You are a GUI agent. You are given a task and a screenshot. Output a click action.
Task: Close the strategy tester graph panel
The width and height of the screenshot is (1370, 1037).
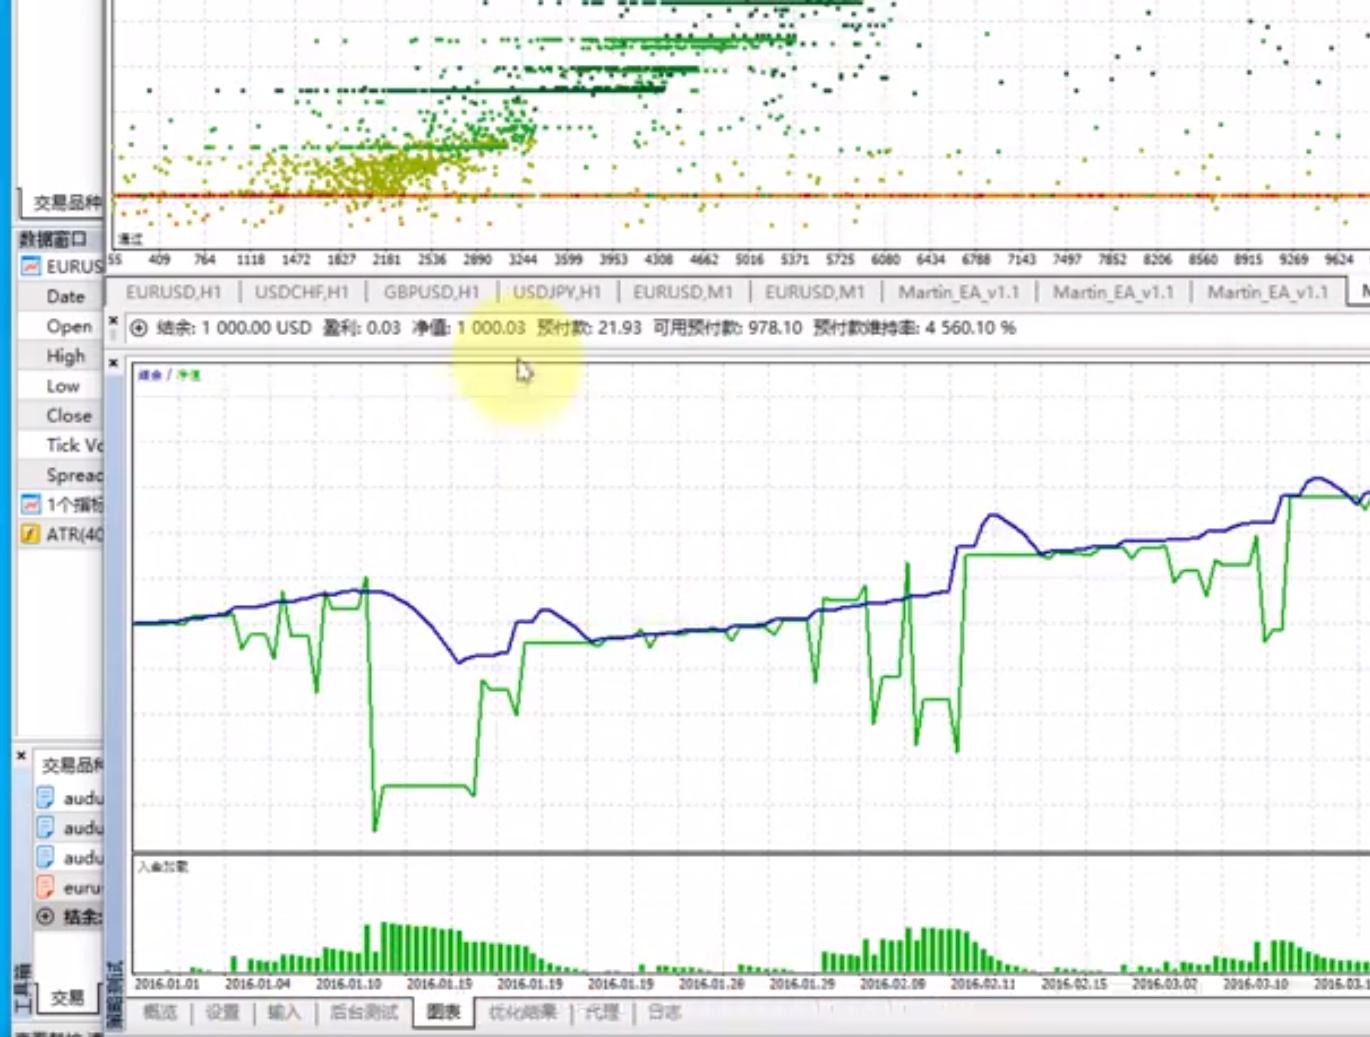[114, 363]
